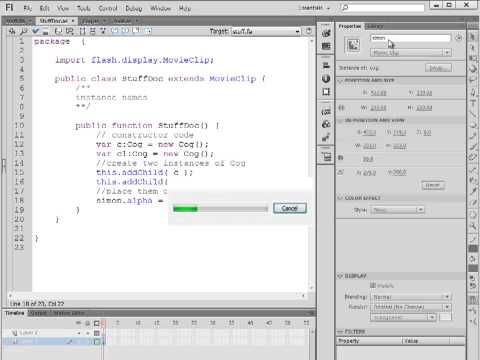
Task: Click the Auto format icon in script toolbar
Action: [45, 32]
